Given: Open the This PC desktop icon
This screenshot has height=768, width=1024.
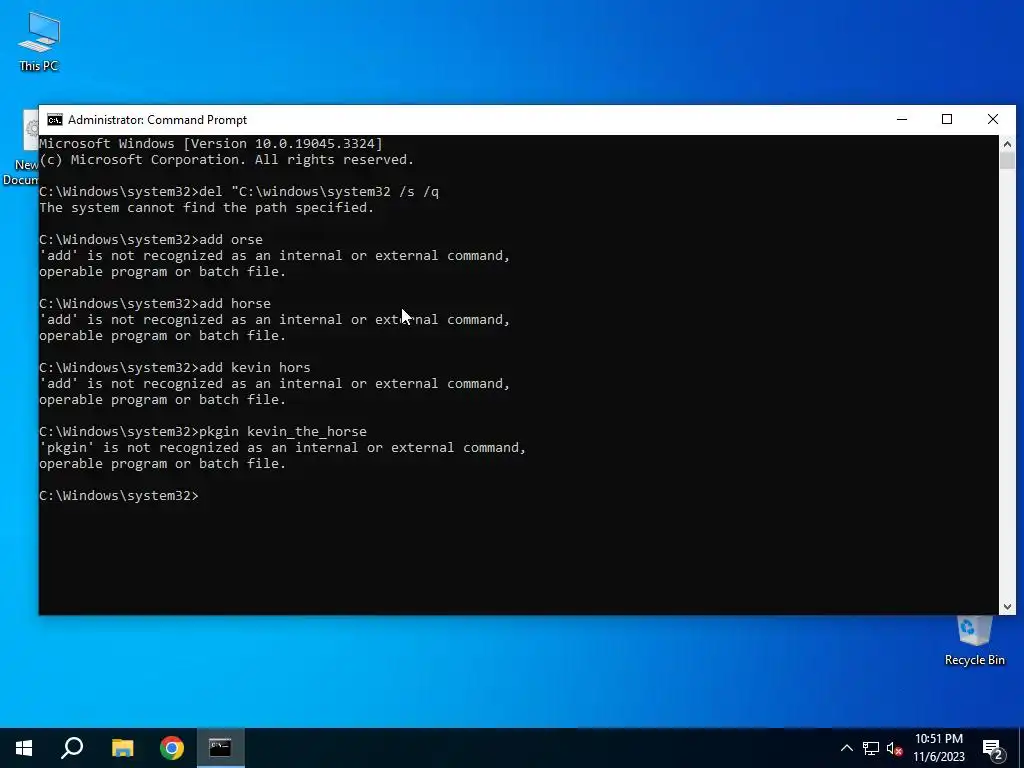Looking at the screenshot, I should 39,41.
